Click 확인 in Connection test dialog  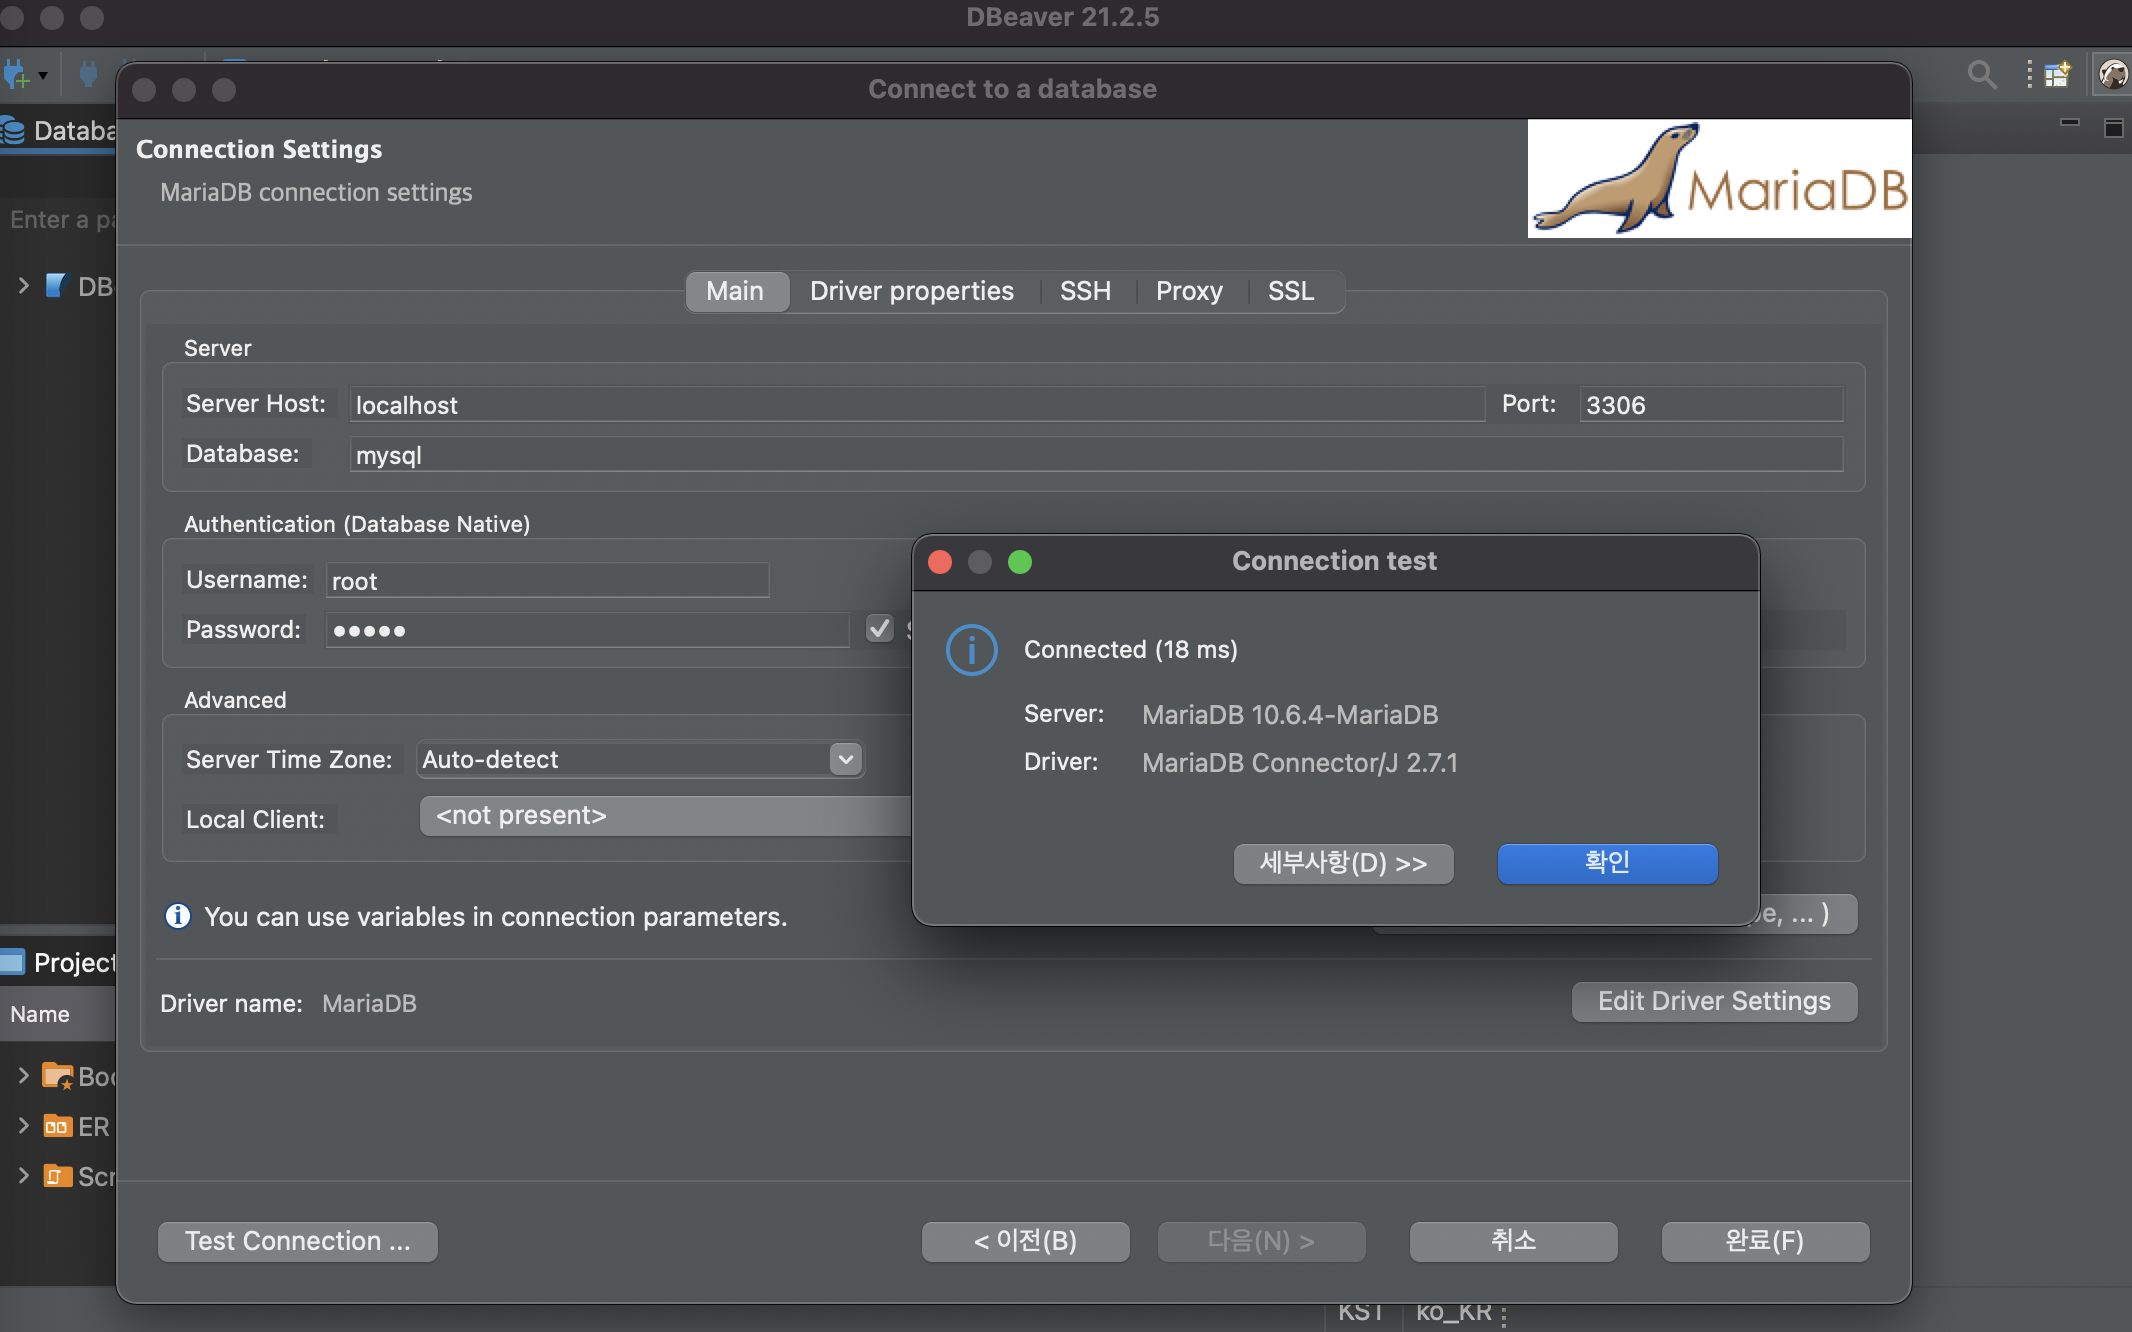click(x=1608, y=863)
